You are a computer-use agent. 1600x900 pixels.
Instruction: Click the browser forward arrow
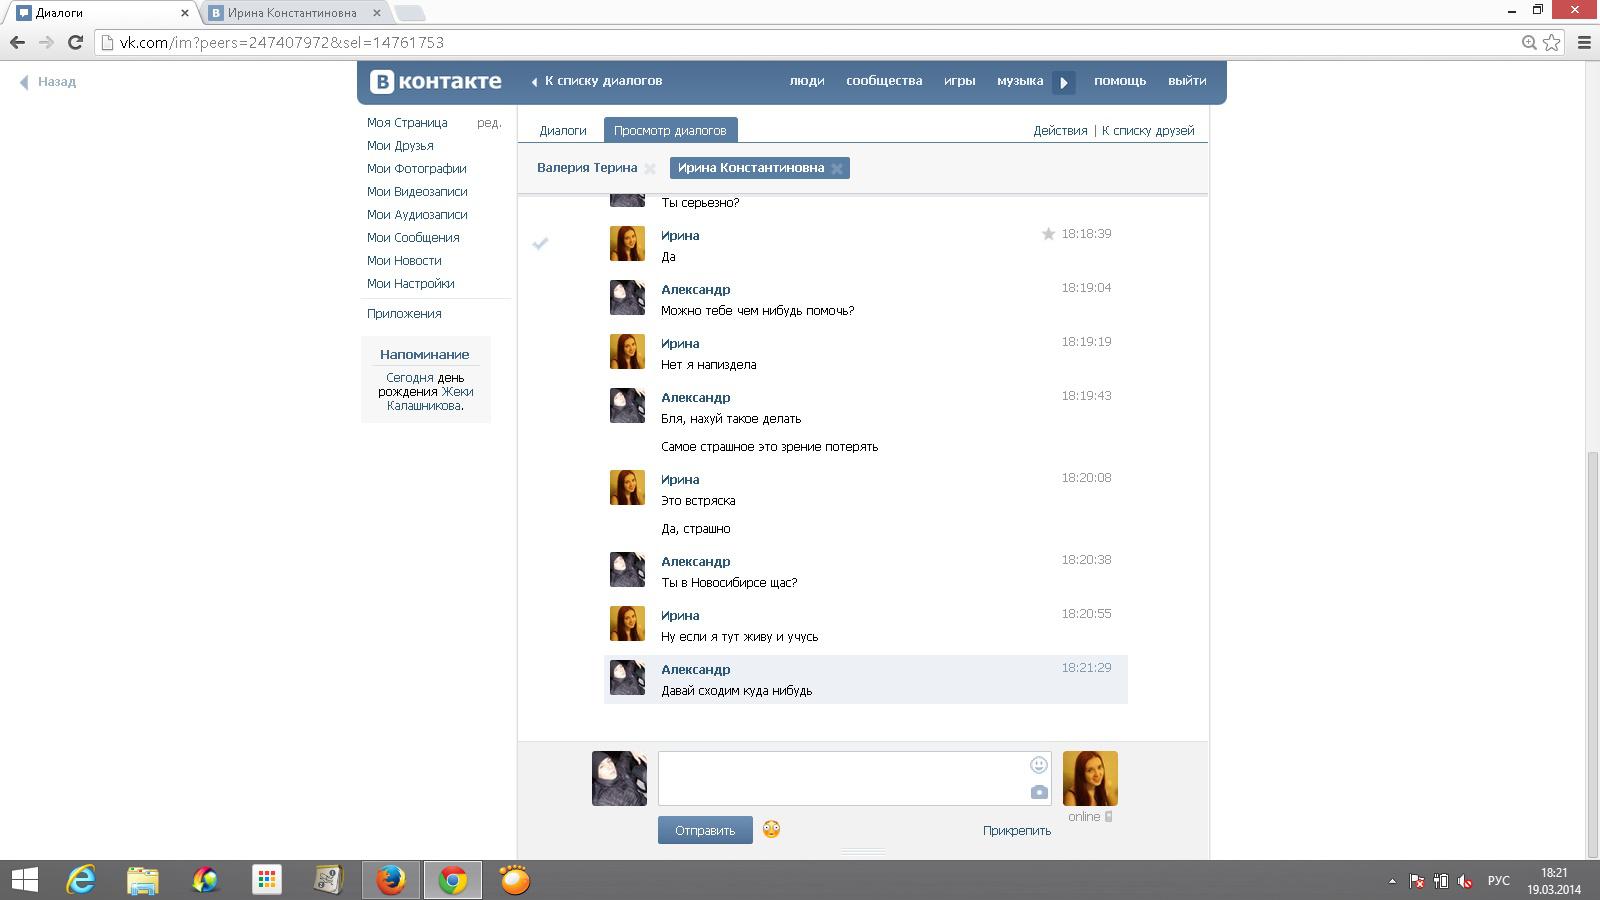click(x=46, y=42)
